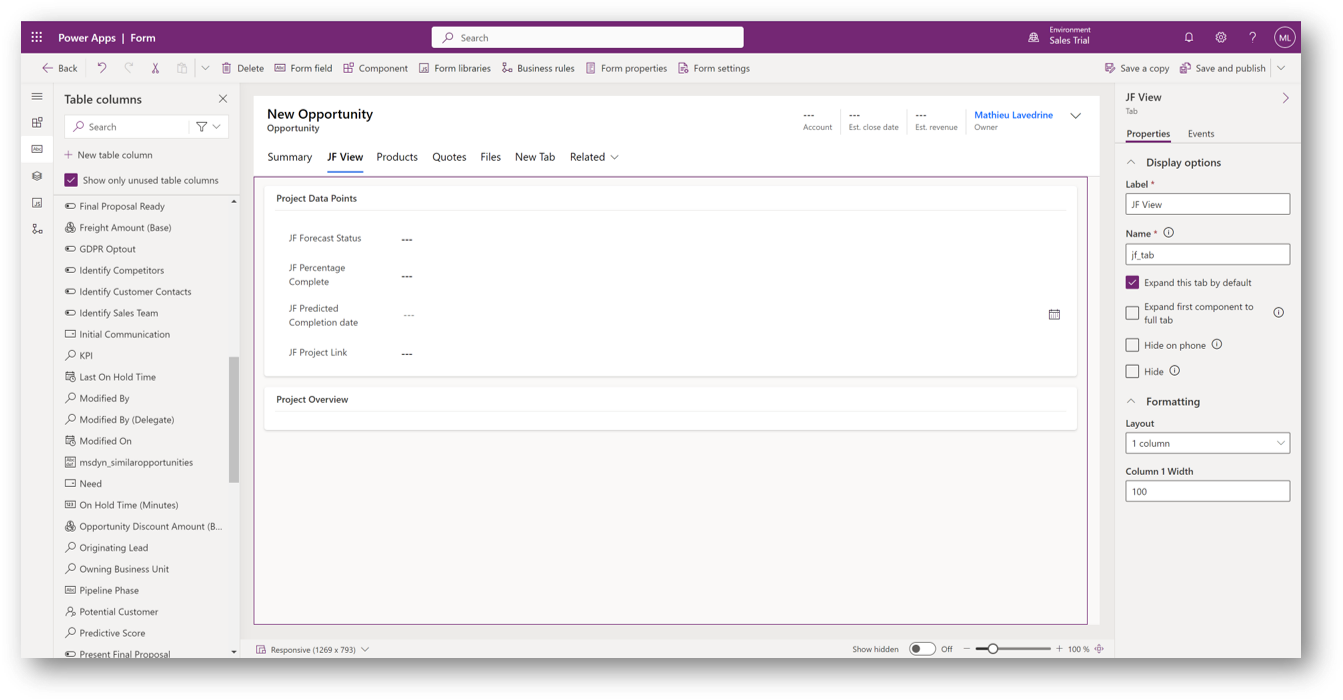
Task: Open the Events tab in properties pane
Action: coord(1200,134)
